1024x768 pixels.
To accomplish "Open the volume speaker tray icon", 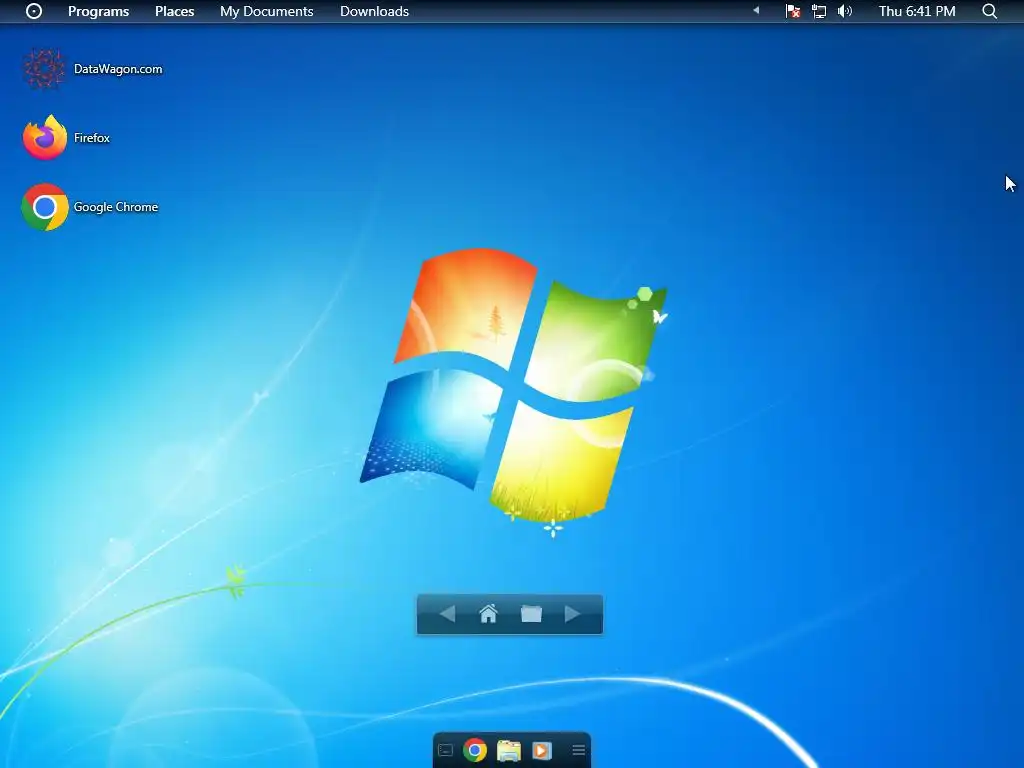I will (x=844, y=11).
